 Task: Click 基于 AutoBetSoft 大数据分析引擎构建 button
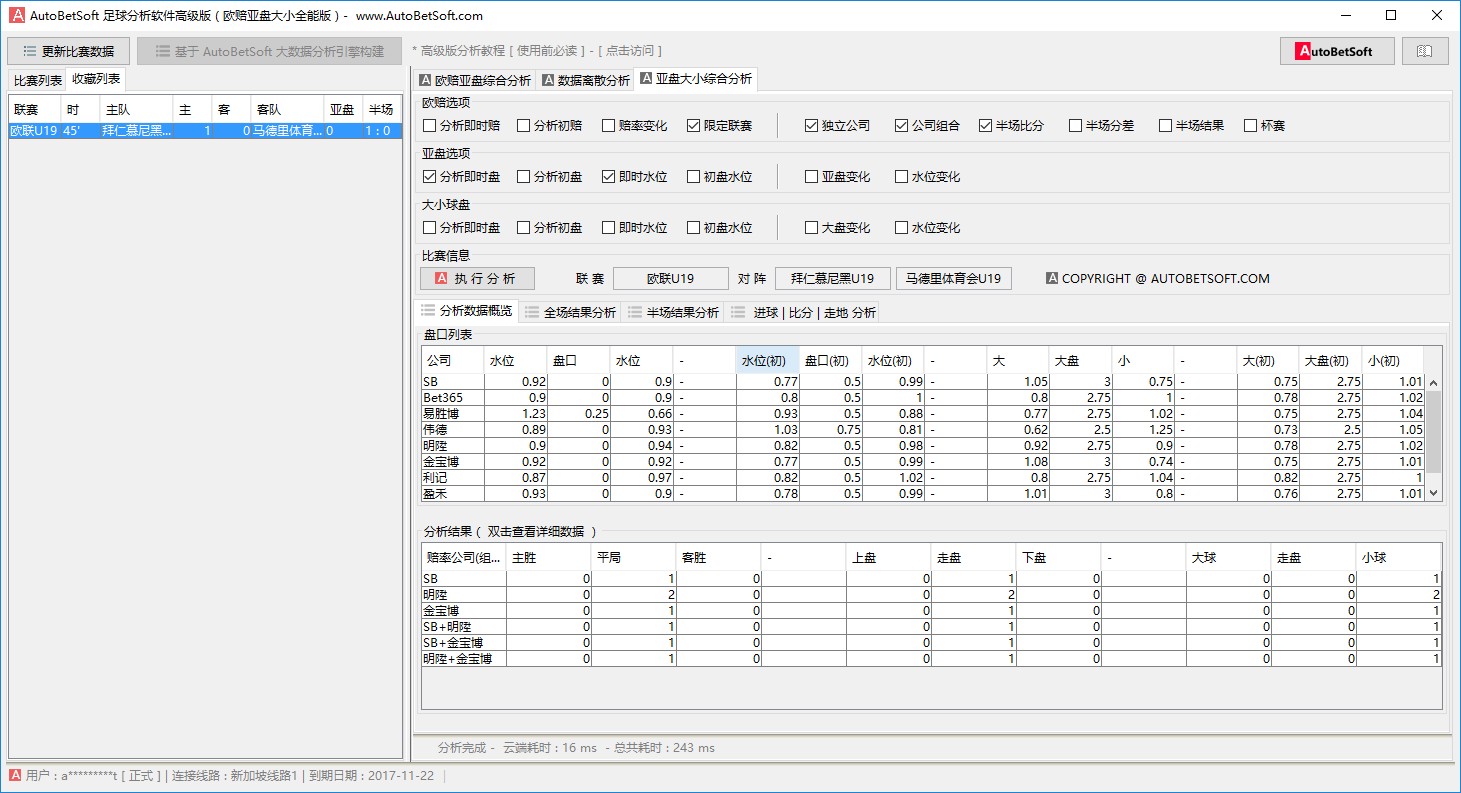270,51
